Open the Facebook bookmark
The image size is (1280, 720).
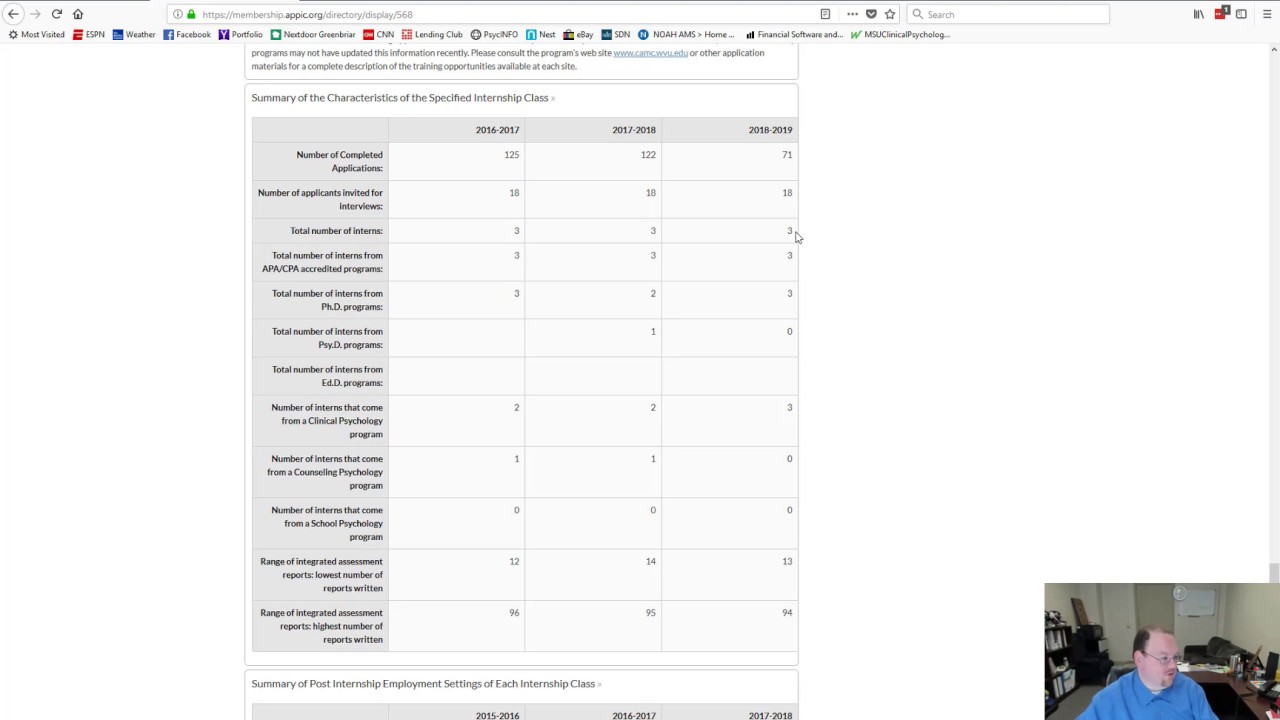[187, 34]
